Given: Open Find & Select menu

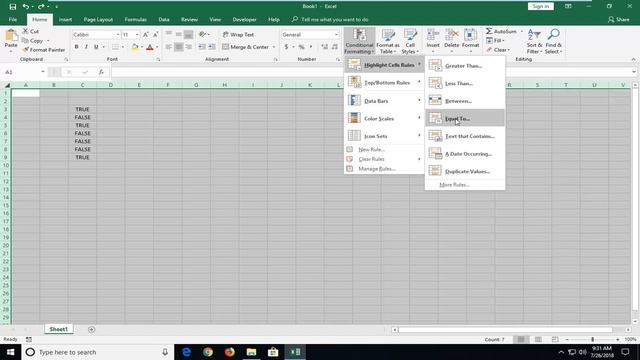Looking at the screenshot, I should coord(553,41).
